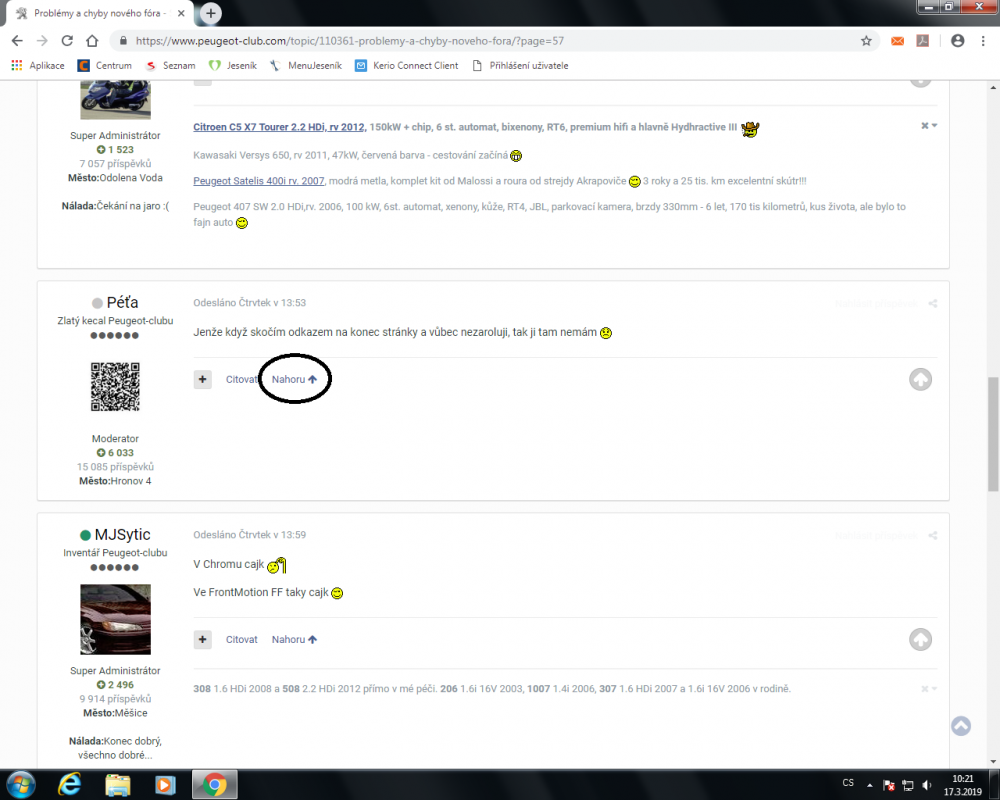
Task: Click the page vertical scrollbar thumb
Action: [994, 434]
